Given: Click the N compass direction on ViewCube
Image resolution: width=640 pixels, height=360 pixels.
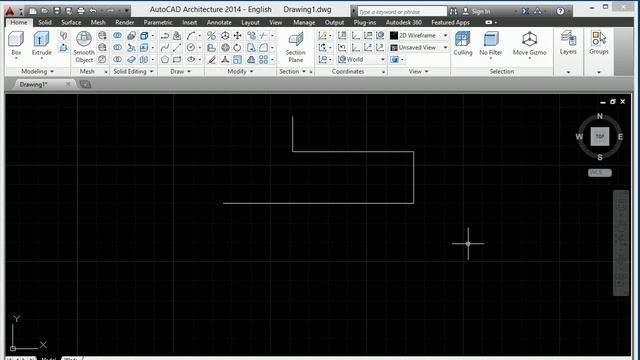Looking at the screenshot, I should point(600,116).
